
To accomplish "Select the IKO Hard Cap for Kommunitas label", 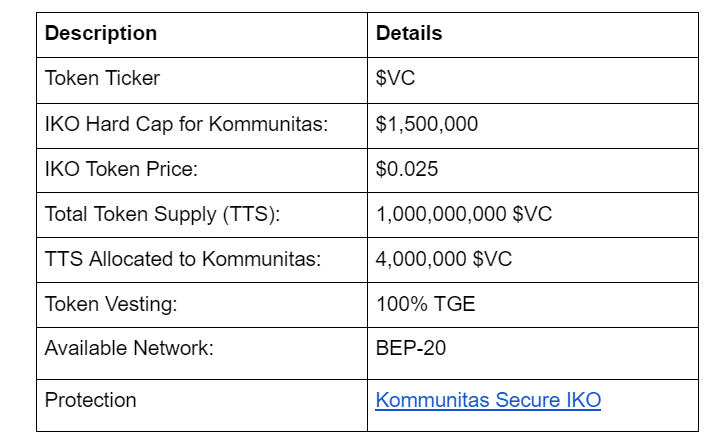I will click(187, 124).
